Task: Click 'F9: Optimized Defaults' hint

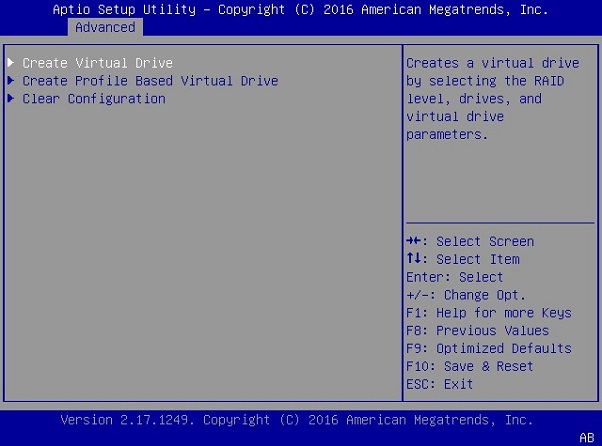Action: (489, 348)
